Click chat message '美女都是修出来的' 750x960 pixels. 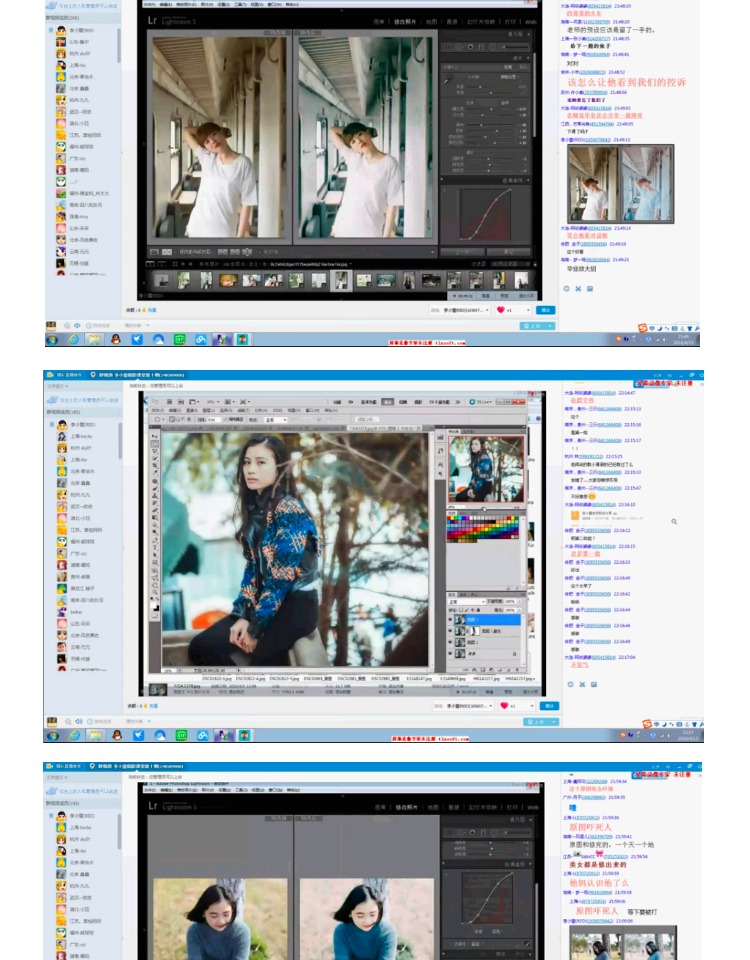tap(598, 864)
